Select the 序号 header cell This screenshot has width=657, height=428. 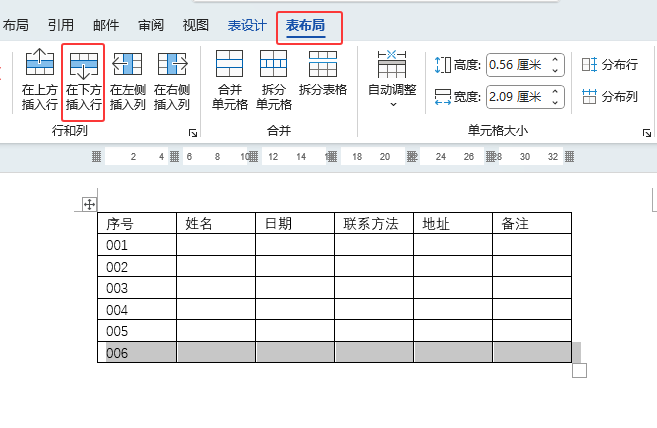click(137, 223)
